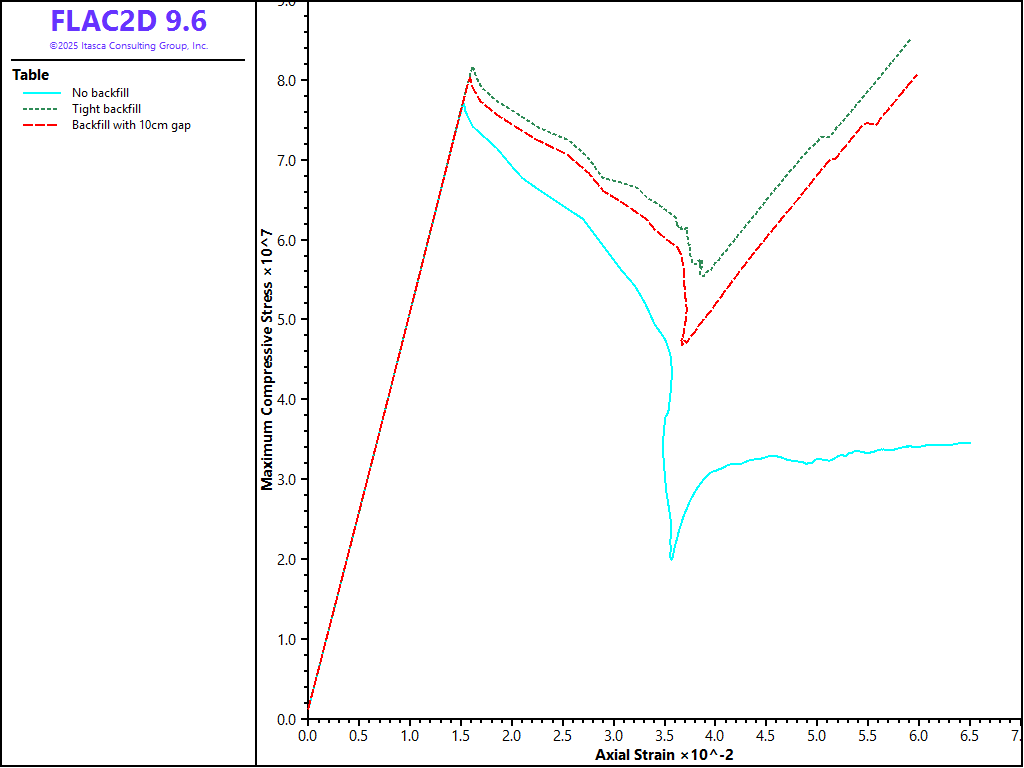Screen dimensions: 1024x768
Task: Select the Table legend heading
Action: click(30, 75)
